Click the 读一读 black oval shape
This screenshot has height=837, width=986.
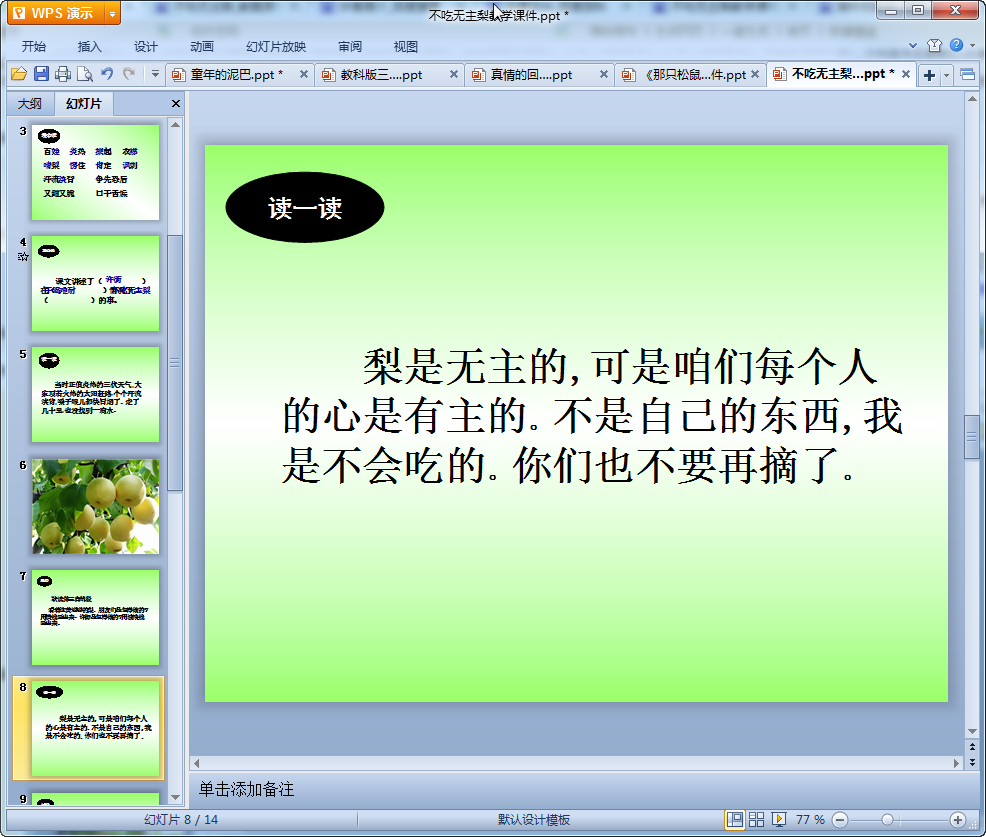tap(305, 208)
